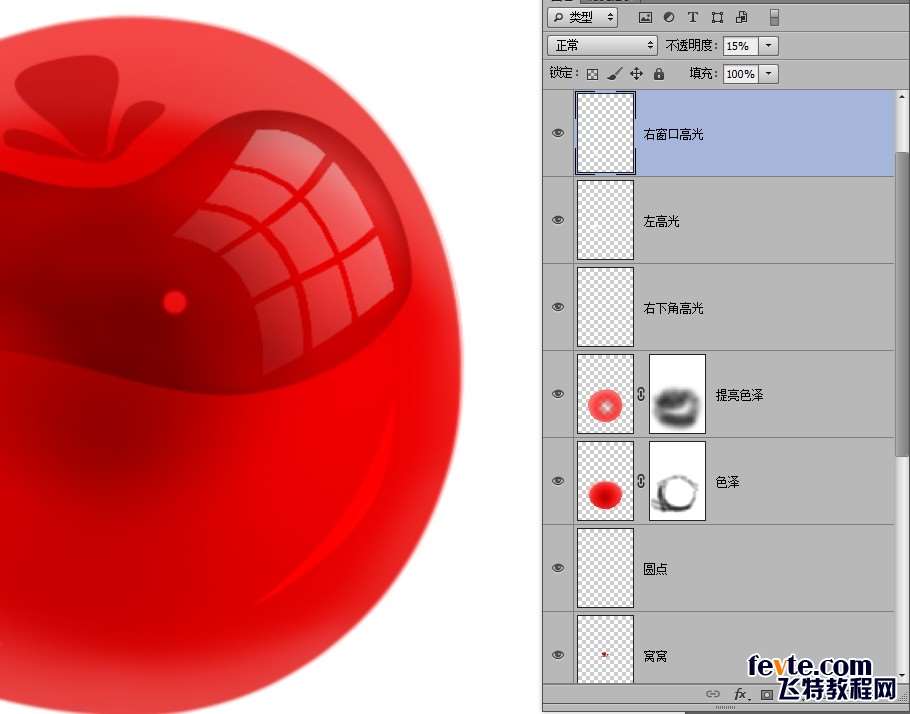Open the 类型 filter type dropdown
The image size is (910, 714).
click(x=582, y=17)
